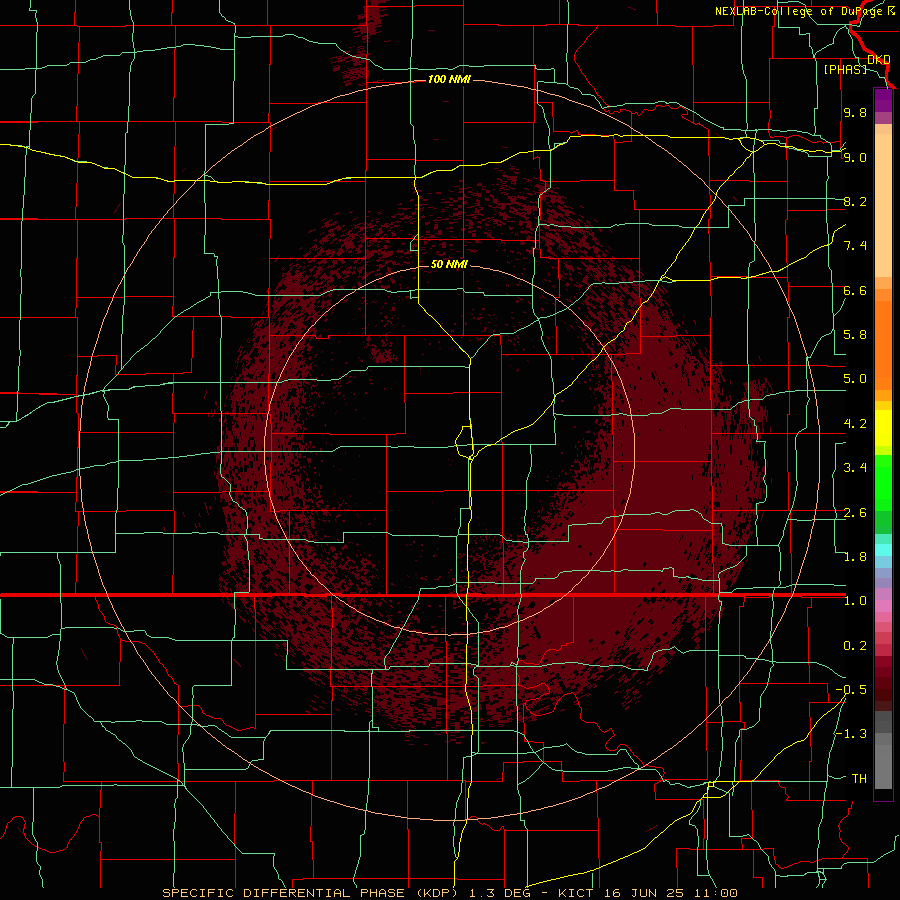Click the DKD unit label
900x900 pixels.
coord(879,60)
